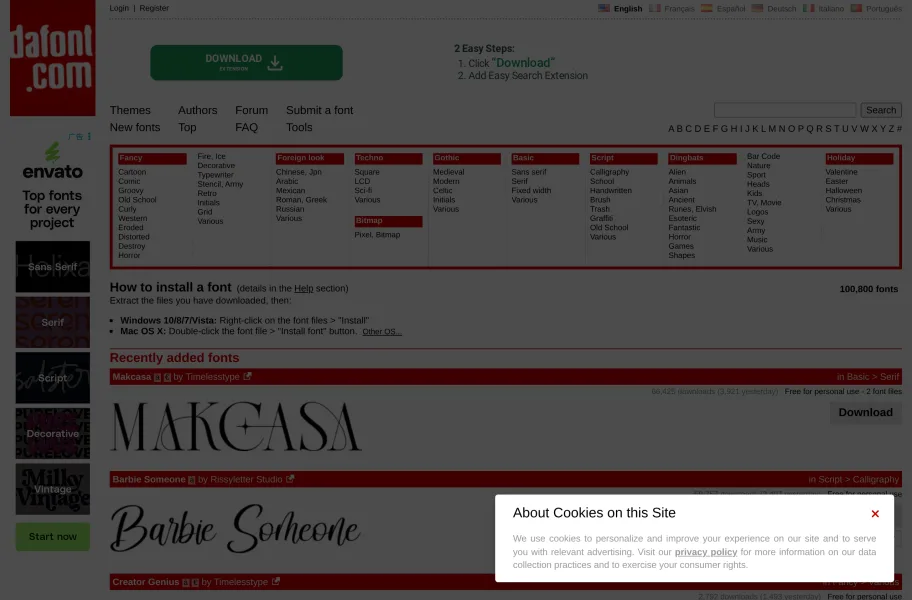Click the Register link

click(x=154, y=8)
